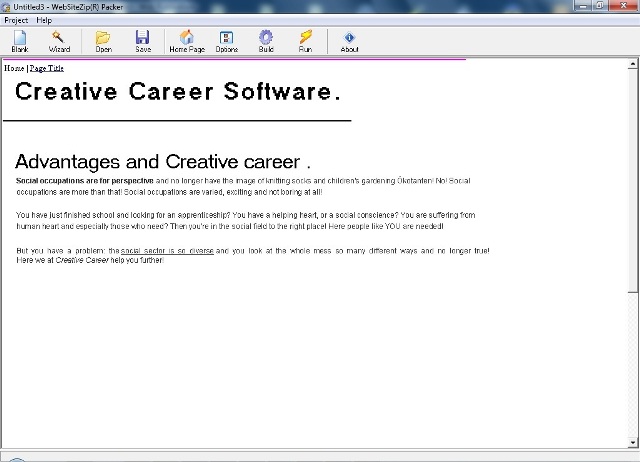Screen dimensions: 640x462
Task: Maximize the WebSiteZip Packer window
Action: pos(600,6)
